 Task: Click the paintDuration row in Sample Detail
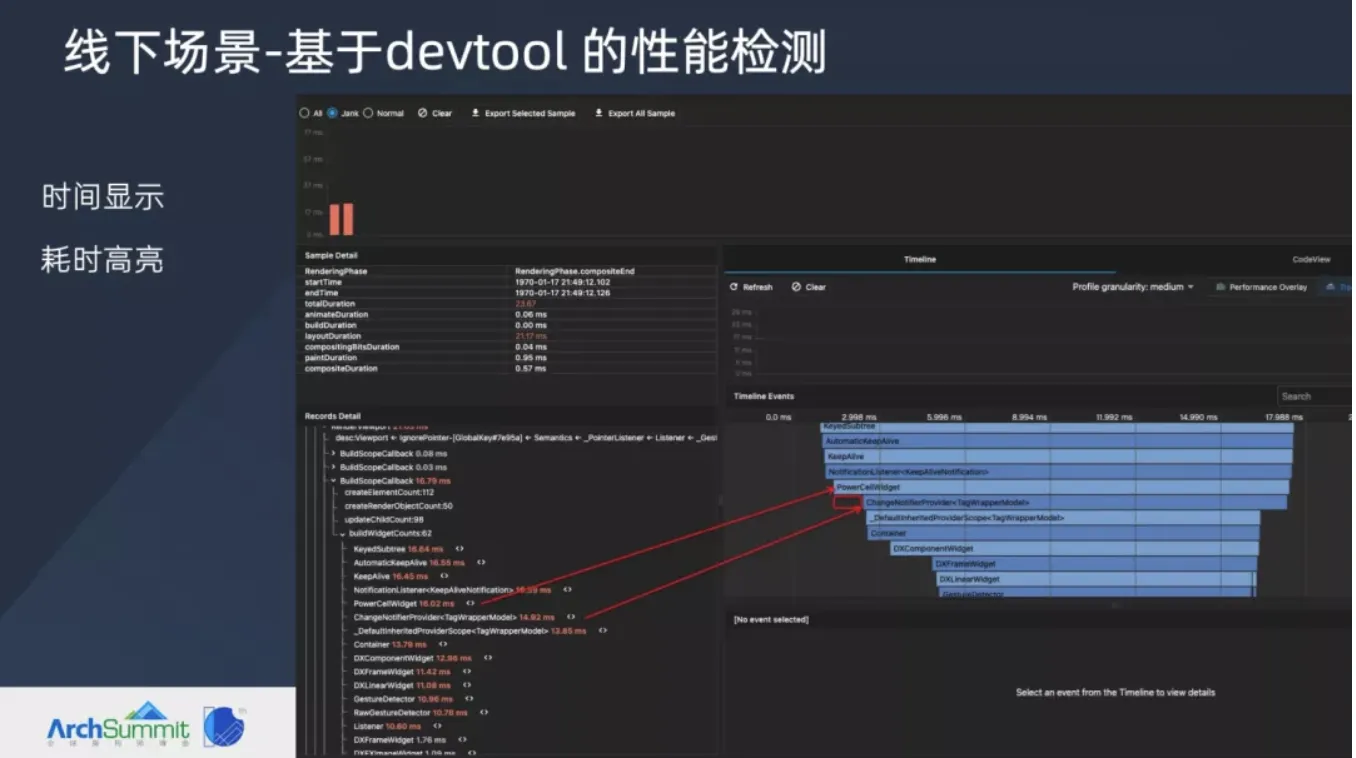tap(510, 358)
